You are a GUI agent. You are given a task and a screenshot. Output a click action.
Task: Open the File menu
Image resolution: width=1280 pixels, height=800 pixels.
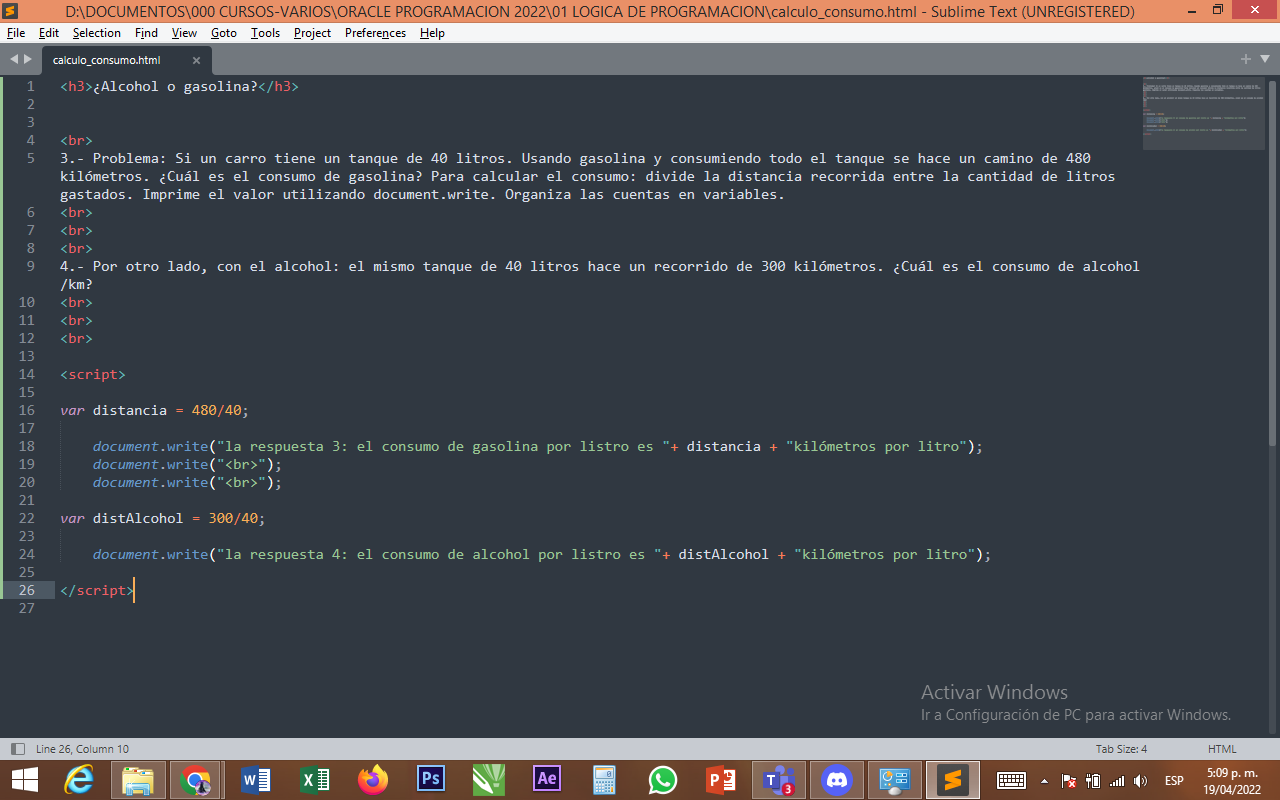(15, 33)
